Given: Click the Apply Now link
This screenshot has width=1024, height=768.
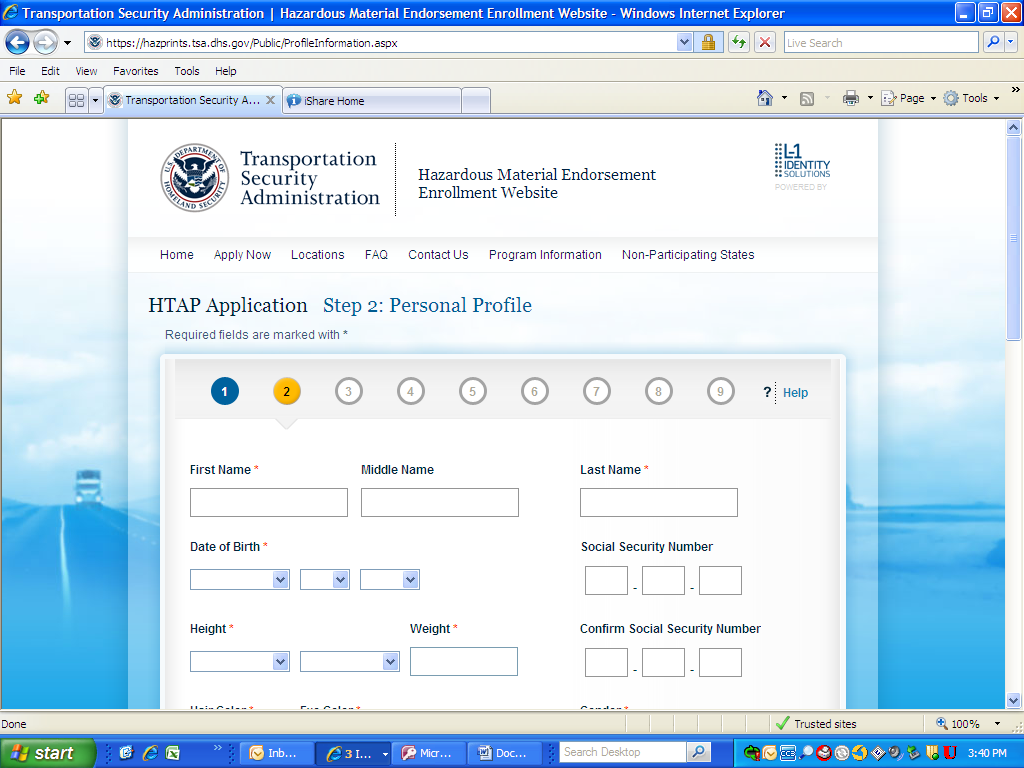Looking at the screenshot, I should (x=242, y=255).
